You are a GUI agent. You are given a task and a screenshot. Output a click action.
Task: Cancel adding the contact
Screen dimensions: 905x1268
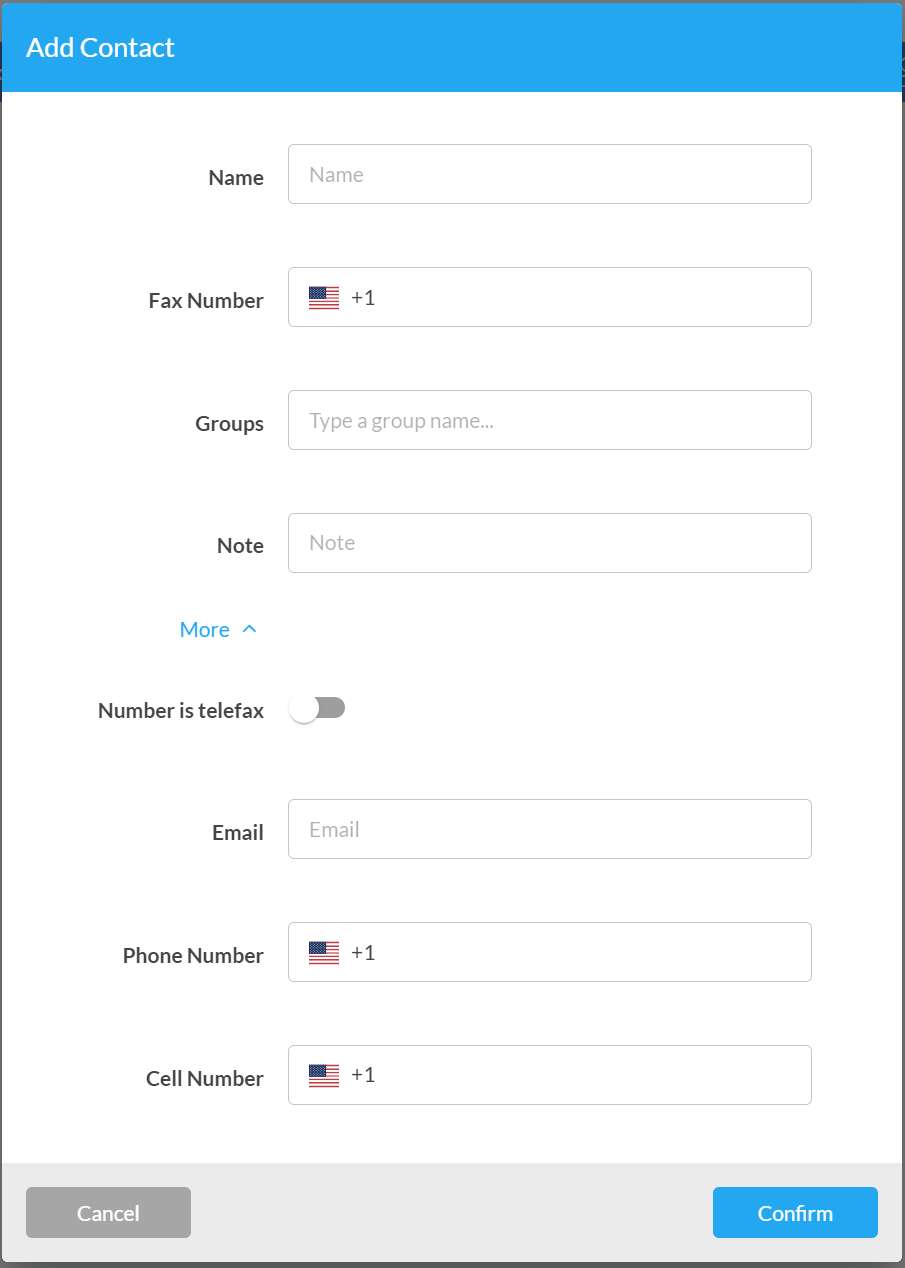pos(108,1213)
